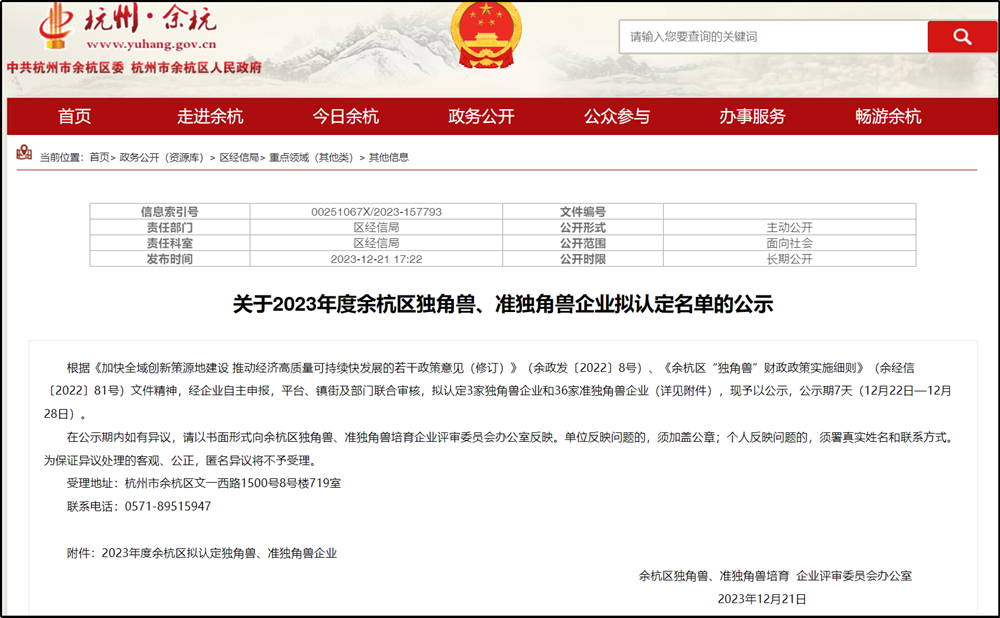This screenshot has width=1000, height=618.
Task: Open the 公众参与 menu item
Action: coord(617,116)
